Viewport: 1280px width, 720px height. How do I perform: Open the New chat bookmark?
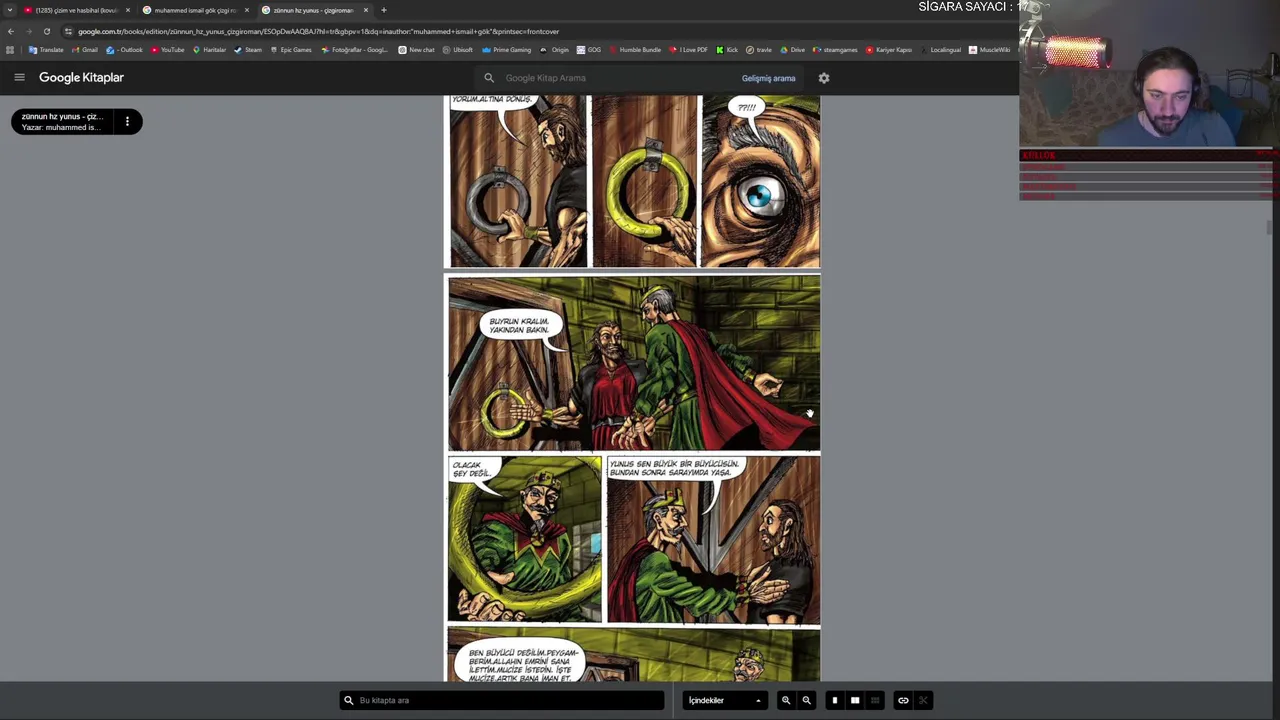(417, 50)
